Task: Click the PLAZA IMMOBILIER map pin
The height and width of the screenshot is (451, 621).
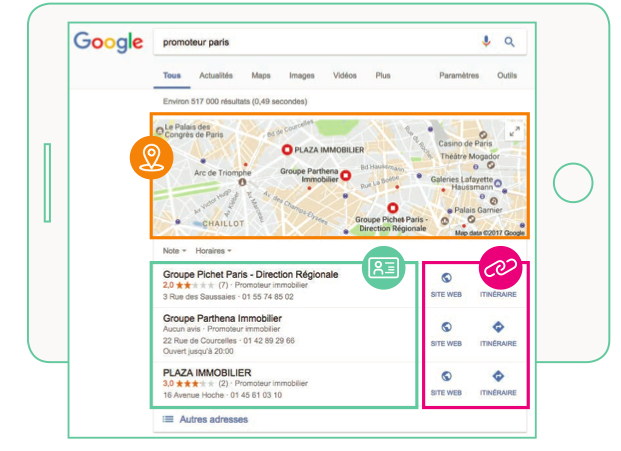Action: 286,149
